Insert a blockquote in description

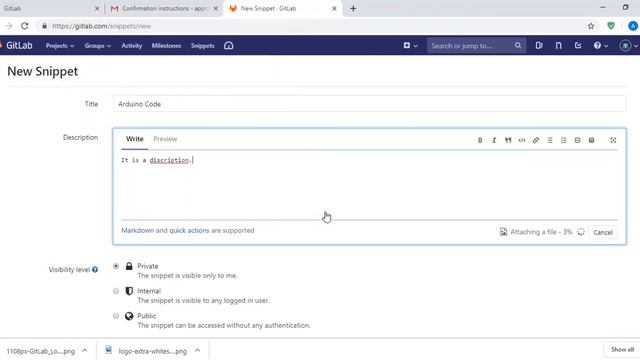pyautogui.click(x=508, y=140)
